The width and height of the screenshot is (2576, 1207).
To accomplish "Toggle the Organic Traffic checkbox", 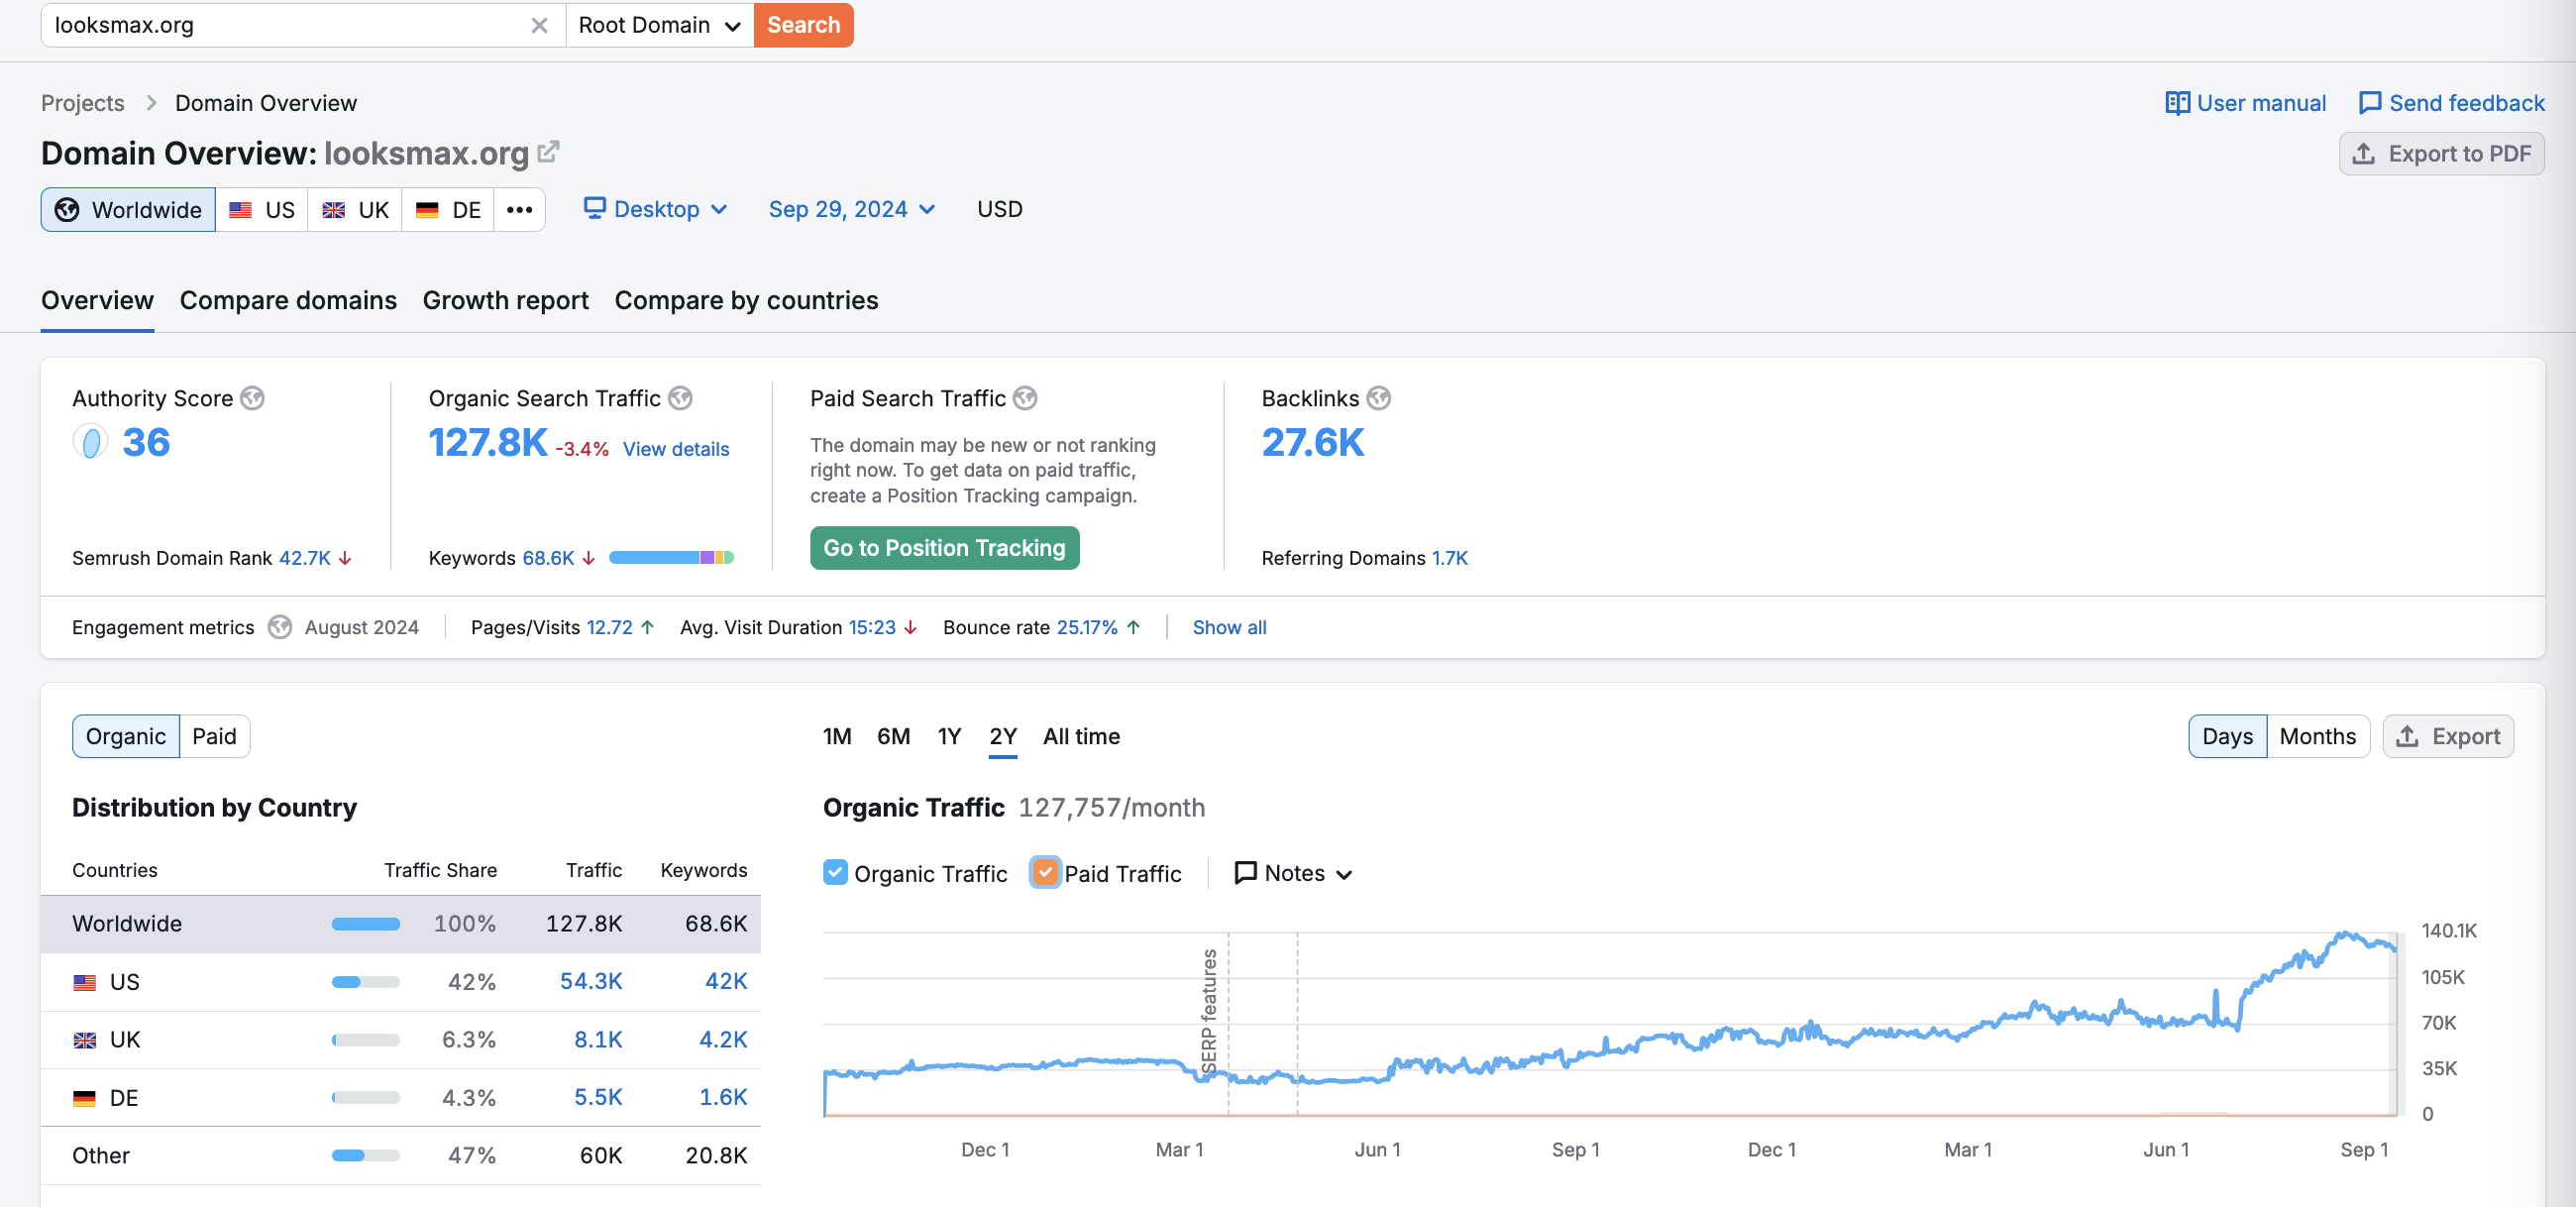I will pos(836,872).
